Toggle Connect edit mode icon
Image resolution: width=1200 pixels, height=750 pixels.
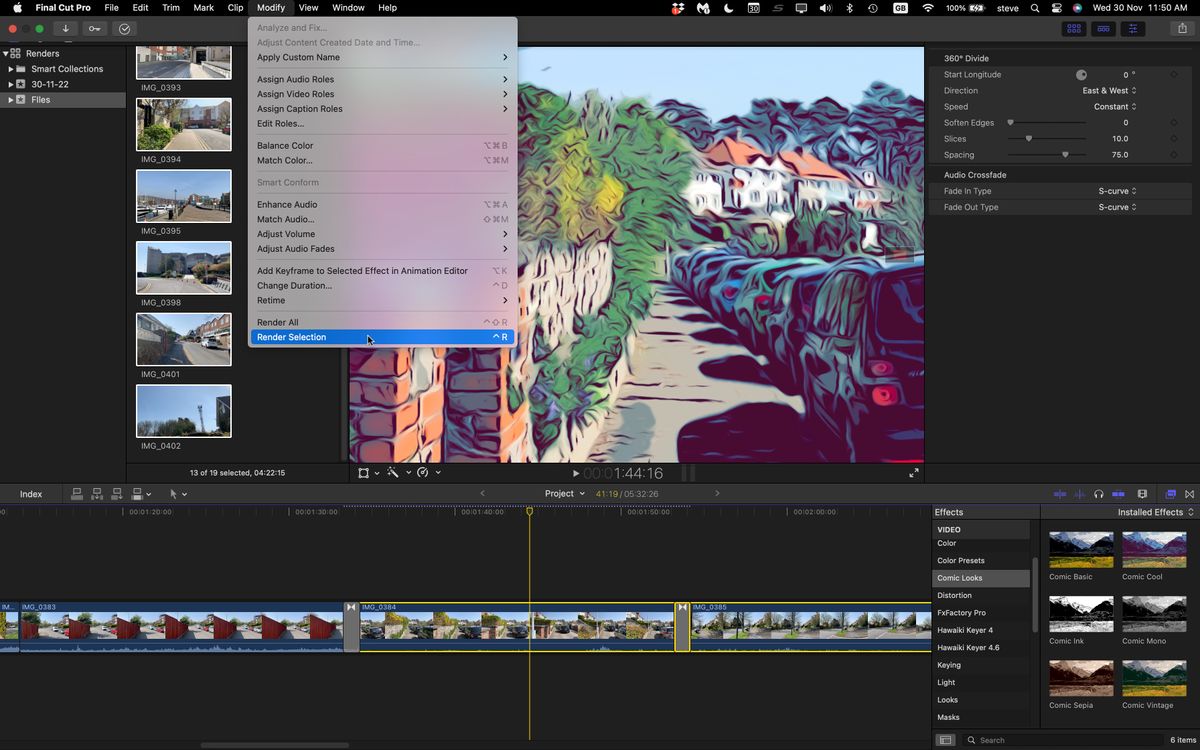pos(76,493)
